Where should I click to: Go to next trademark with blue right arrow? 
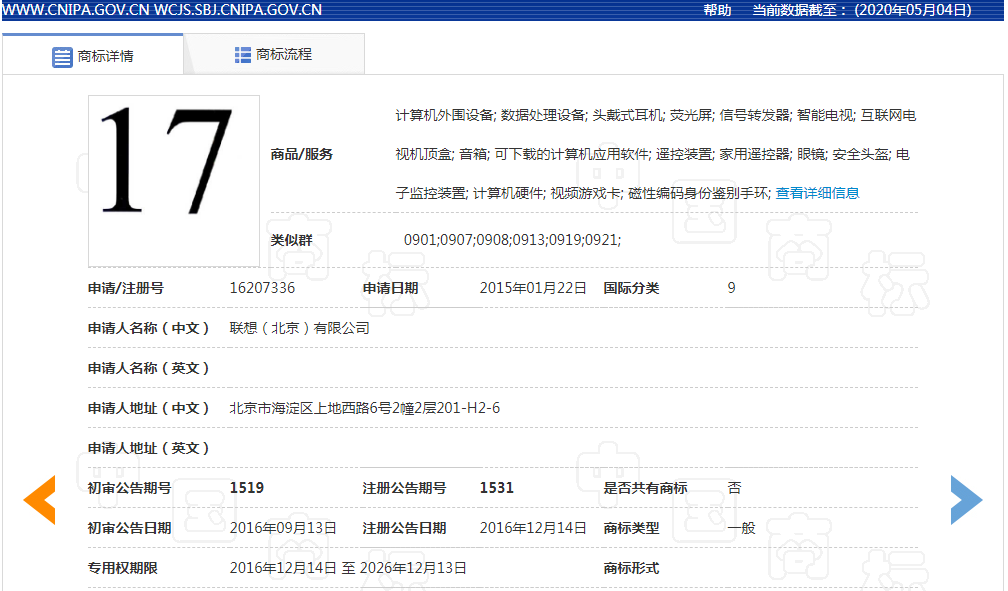pos(965,500)
